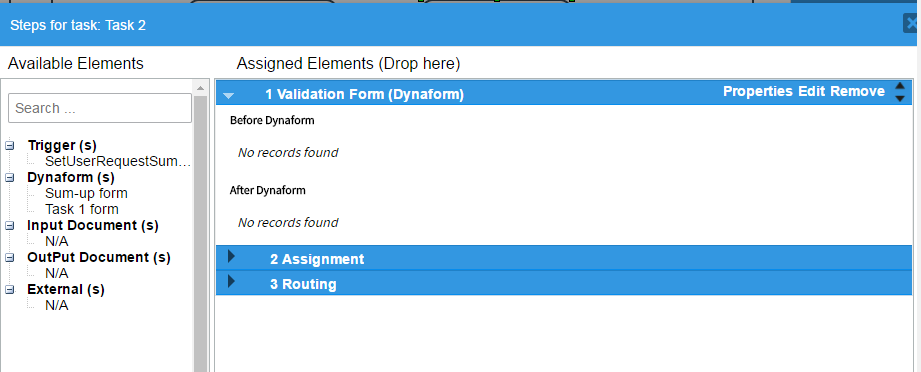Move Validation Form step down arrow
Screen dimensions: 921x372
tap(899, 98)
